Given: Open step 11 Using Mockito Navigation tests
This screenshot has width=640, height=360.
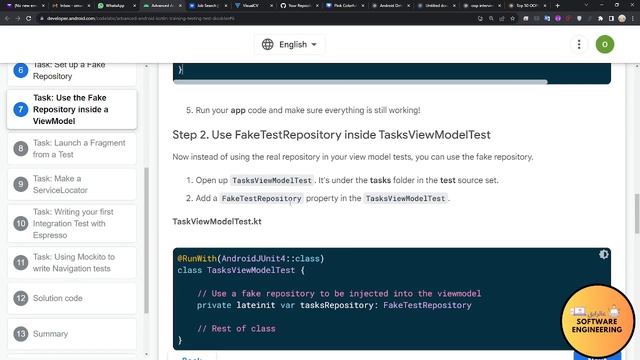Looking at the screenshot, I should [x=72, y=262].
